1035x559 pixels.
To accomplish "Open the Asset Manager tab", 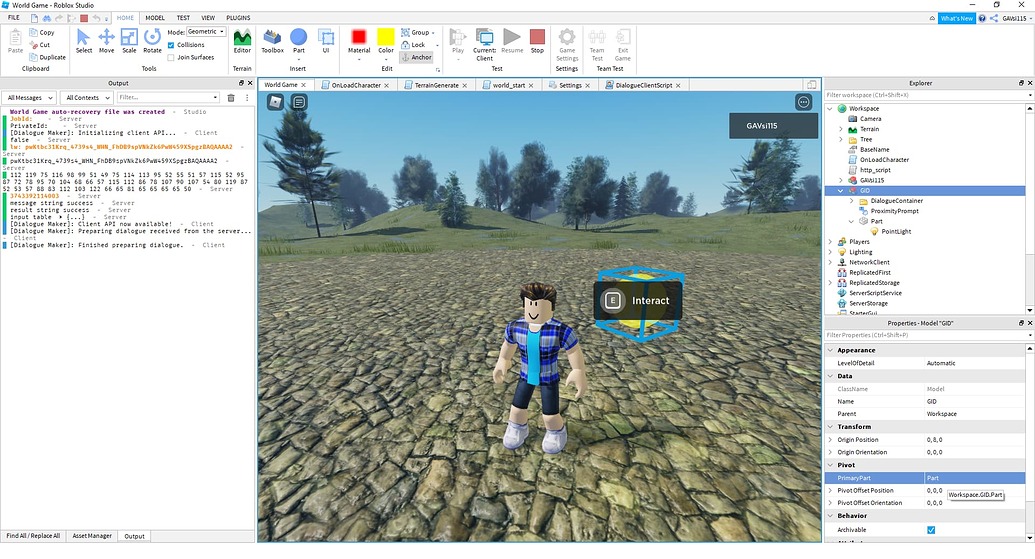I will (92, 536).
